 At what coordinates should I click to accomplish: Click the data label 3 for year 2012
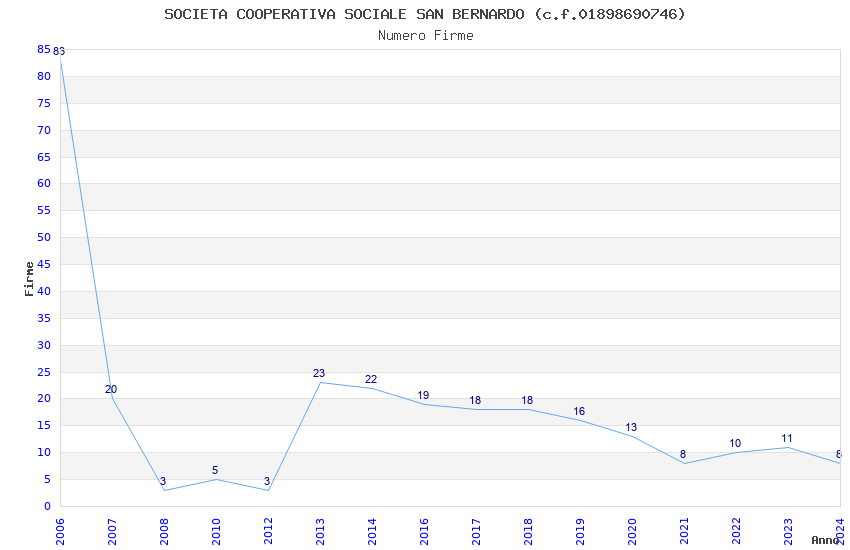tap(267, 481)
